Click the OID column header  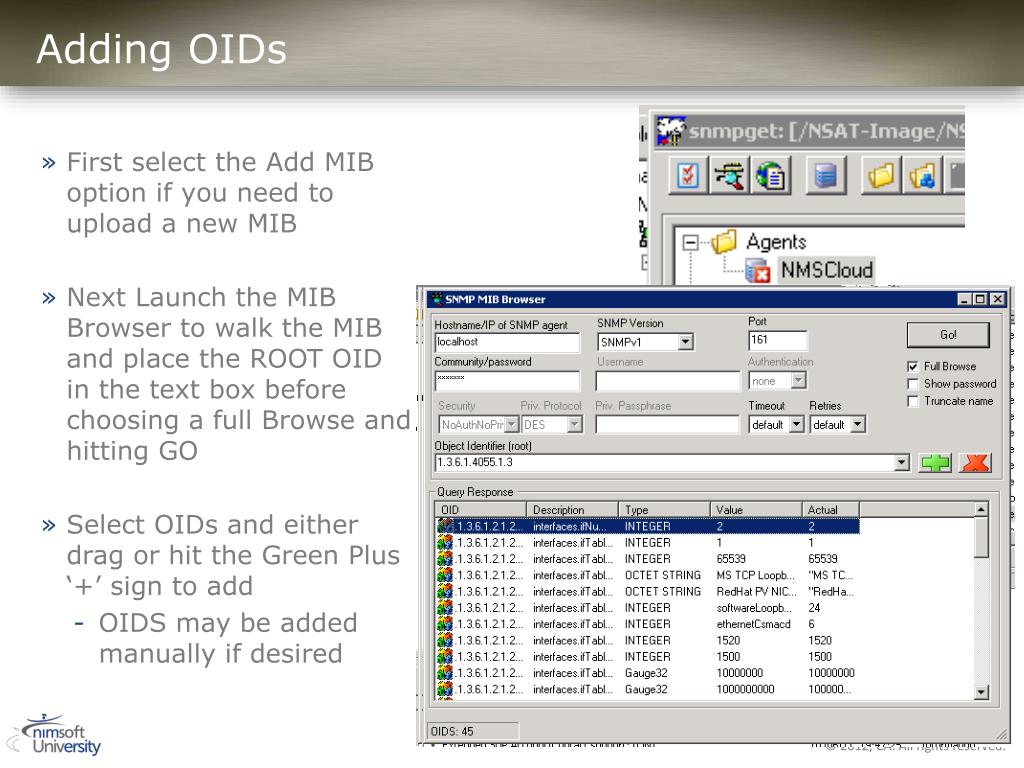[x=481, y=509]
